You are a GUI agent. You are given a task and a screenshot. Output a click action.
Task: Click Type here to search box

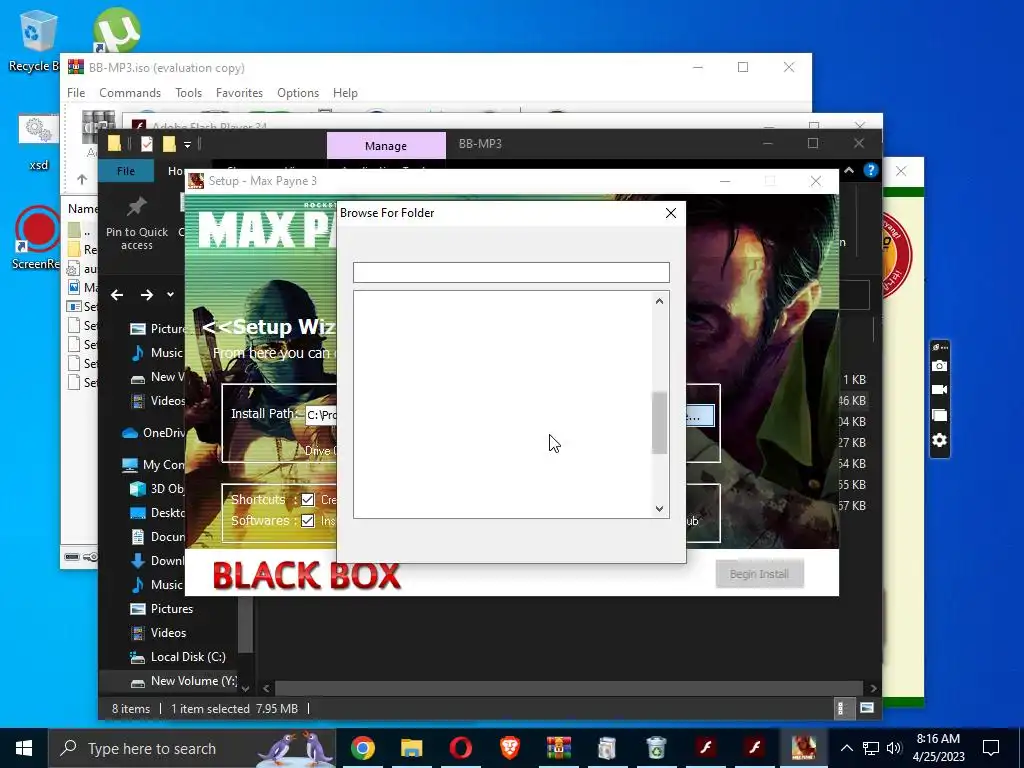click(x=192, y=748)
